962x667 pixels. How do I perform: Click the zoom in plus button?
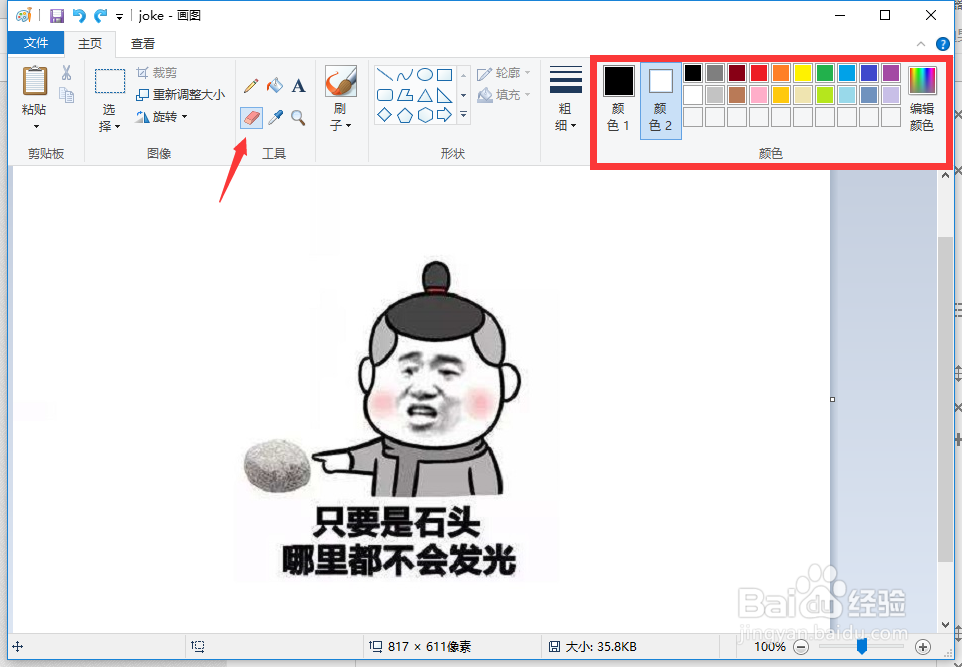[923, 647]
